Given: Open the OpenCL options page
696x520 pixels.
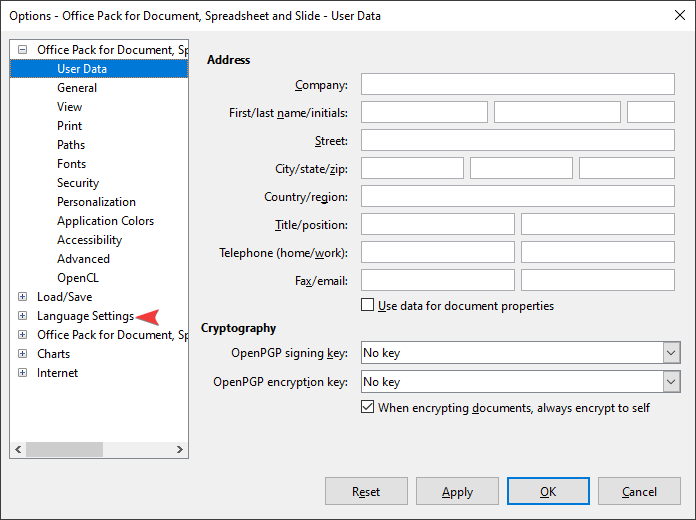Looking at the screenshot, I should point(78,278).
